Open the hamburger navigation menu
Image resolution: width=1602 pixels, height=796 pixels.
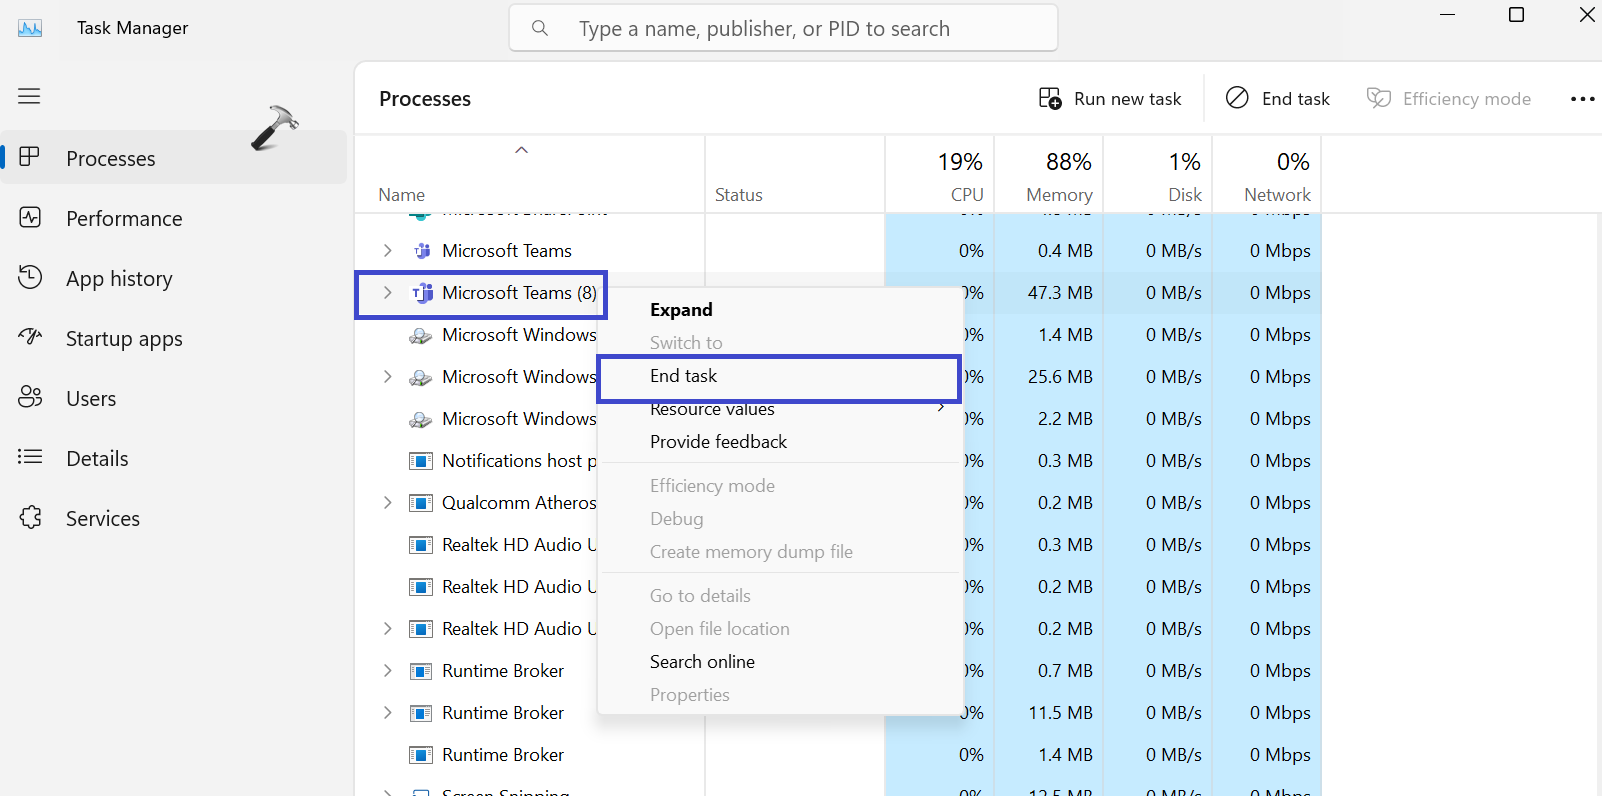29,96
